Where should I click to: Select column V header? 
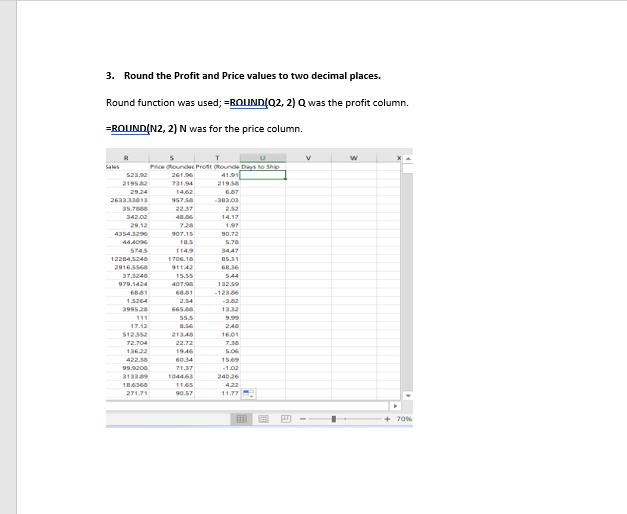(308, 158)
